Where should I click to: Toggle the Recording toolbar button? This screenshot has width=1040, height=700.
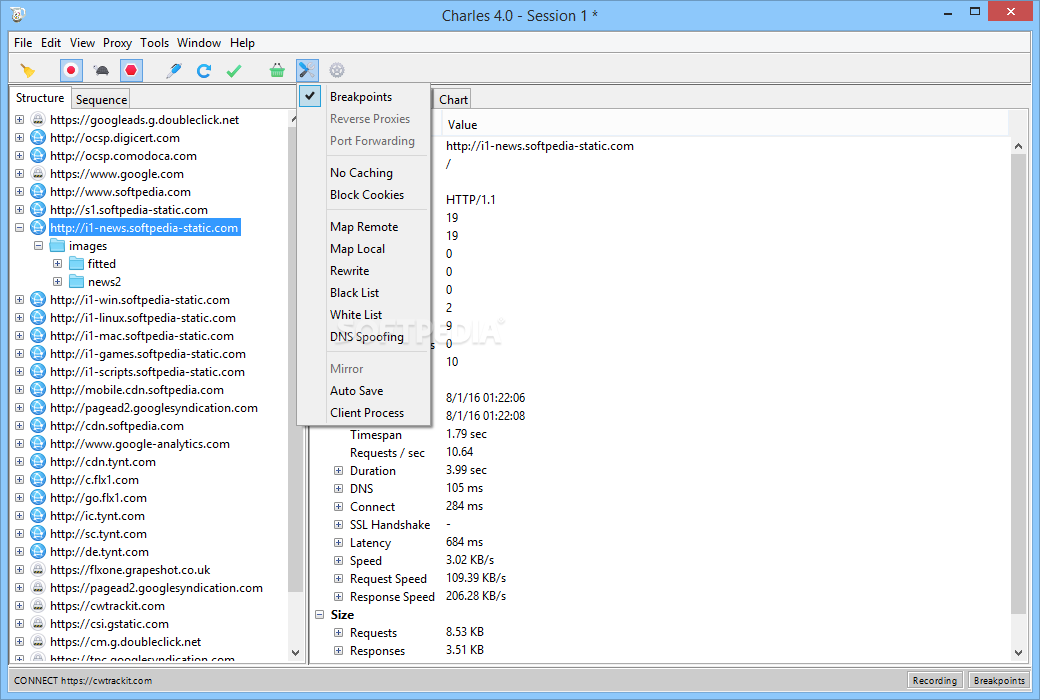click(x=71, y=70)
